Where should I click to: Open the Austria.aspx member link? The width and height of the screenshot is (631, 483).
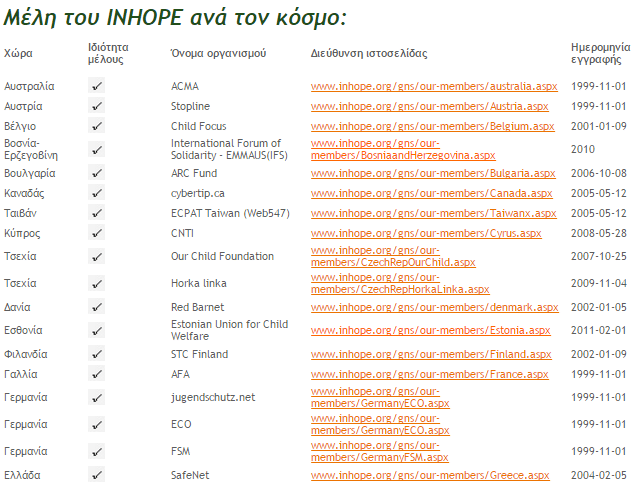tap(429, 106)
